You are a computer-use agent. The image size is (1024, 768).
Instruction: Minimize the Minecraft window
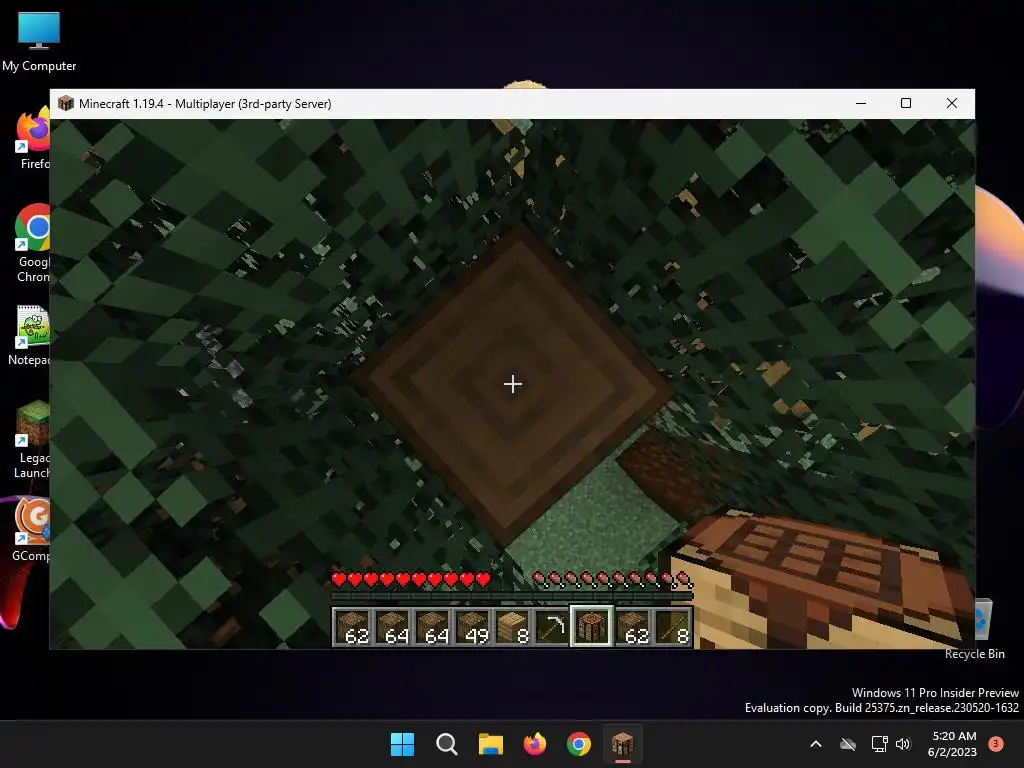point(861,103)
